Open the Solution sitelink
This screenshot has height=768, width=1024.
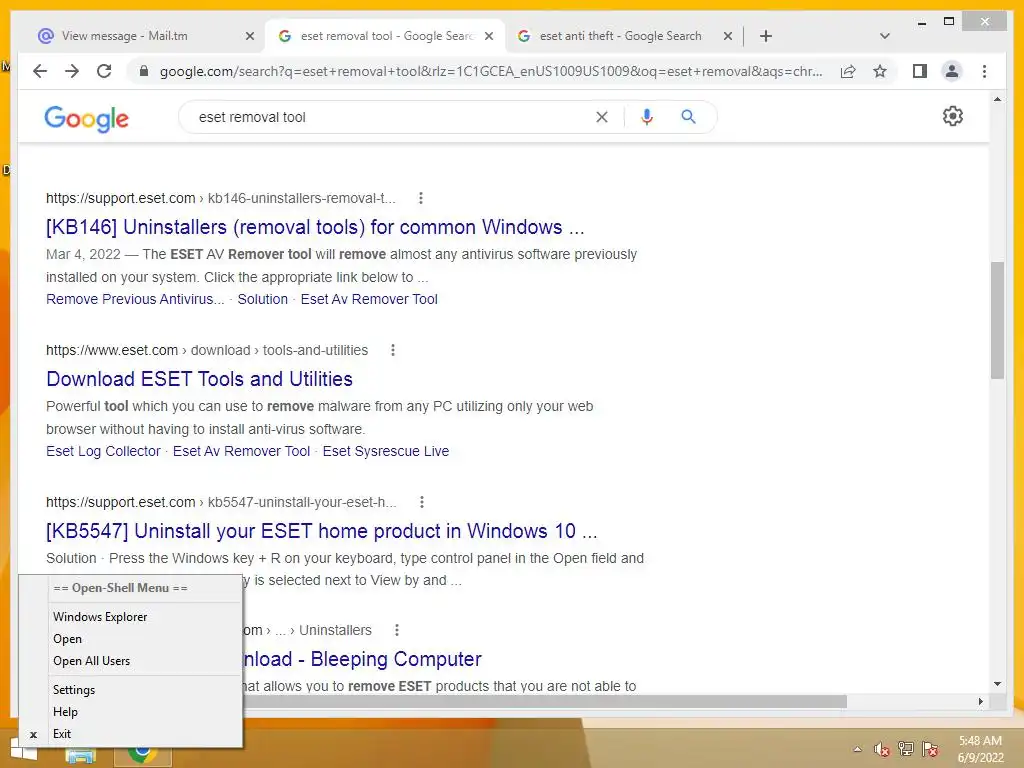tap(263, 299)
